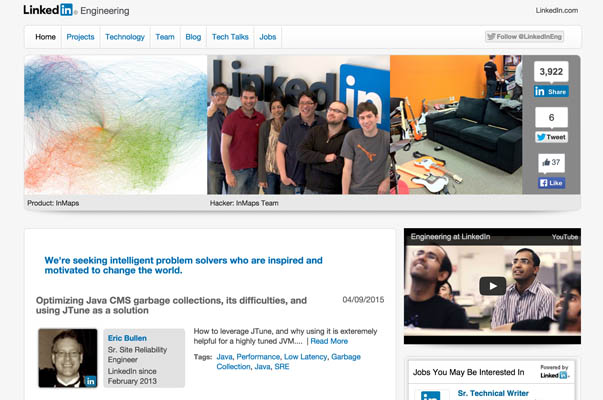The width and height of the screenshot is (603, 400).
Task: Play the Engineering at LinkedIn video
Action: (491, 286)
